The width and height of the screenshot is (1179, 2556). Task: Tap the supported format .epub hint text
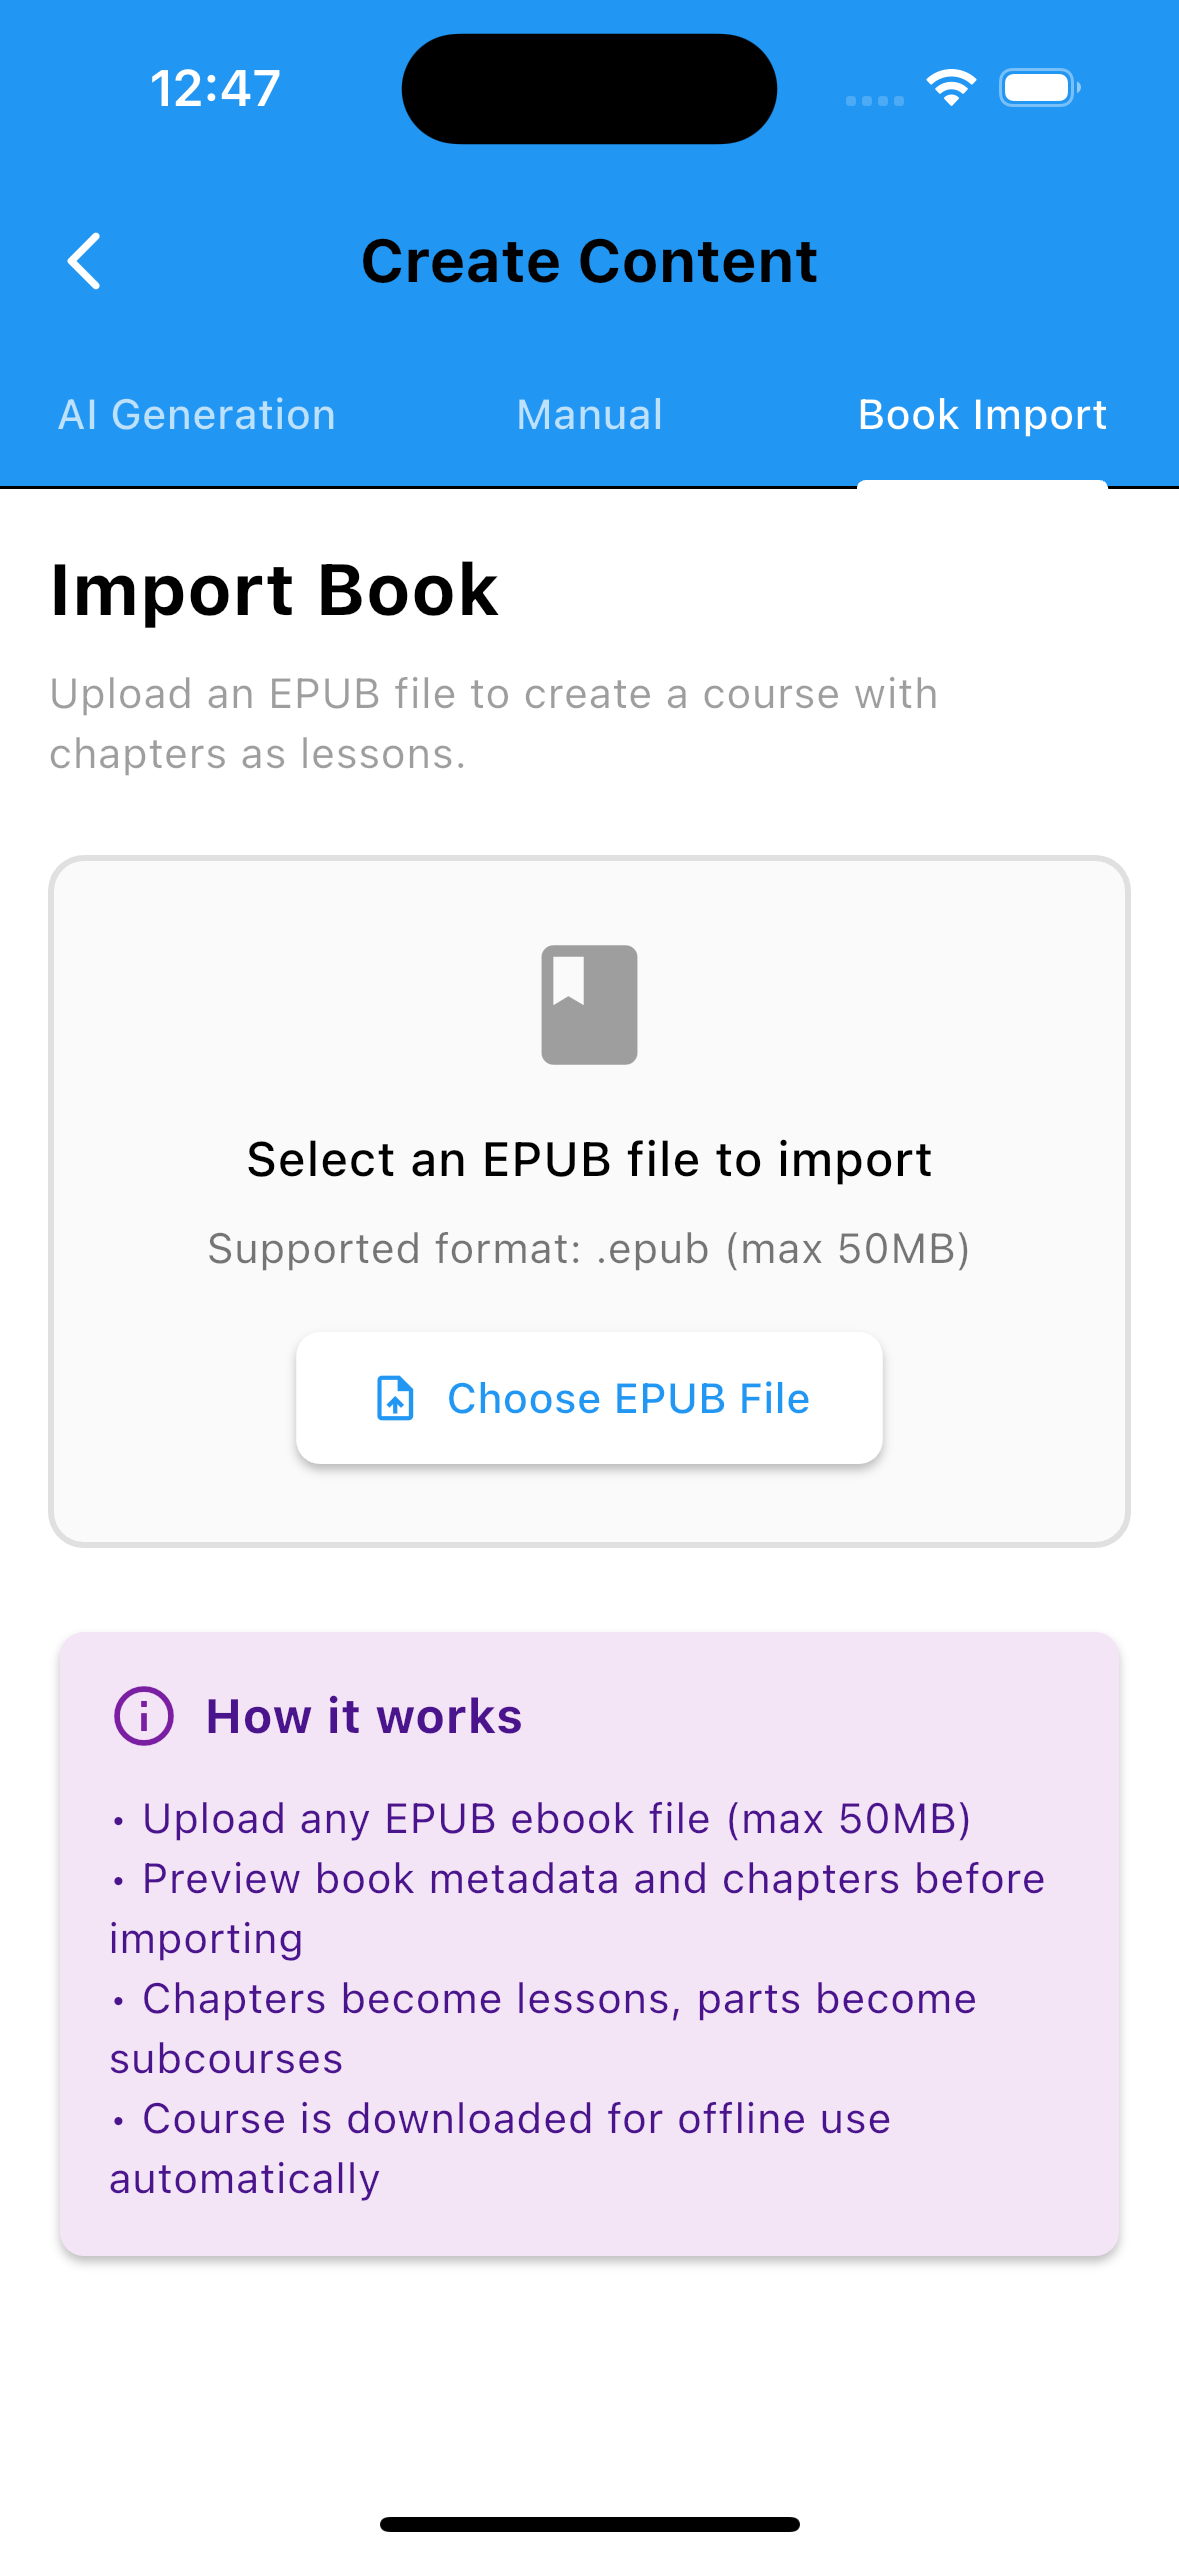click(x=589, y=1249)
